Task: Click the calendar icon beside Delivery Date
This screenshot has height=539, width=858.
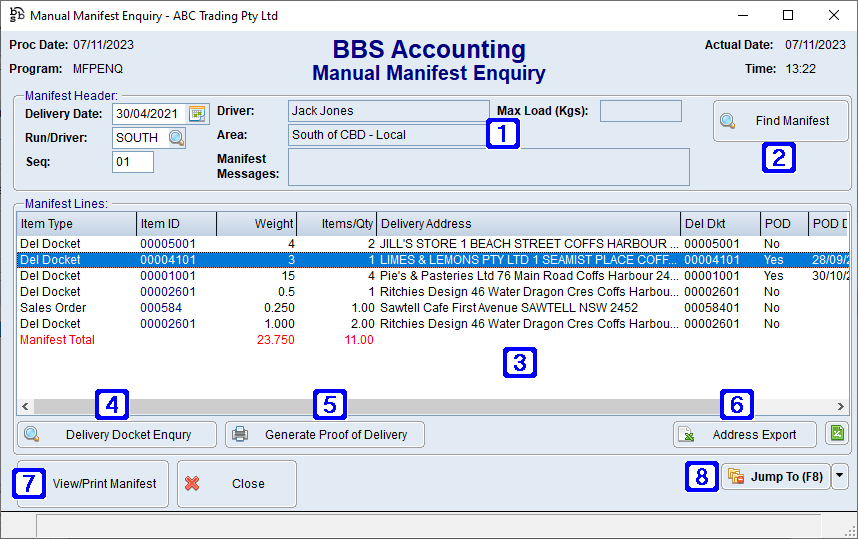Action: 197,113
